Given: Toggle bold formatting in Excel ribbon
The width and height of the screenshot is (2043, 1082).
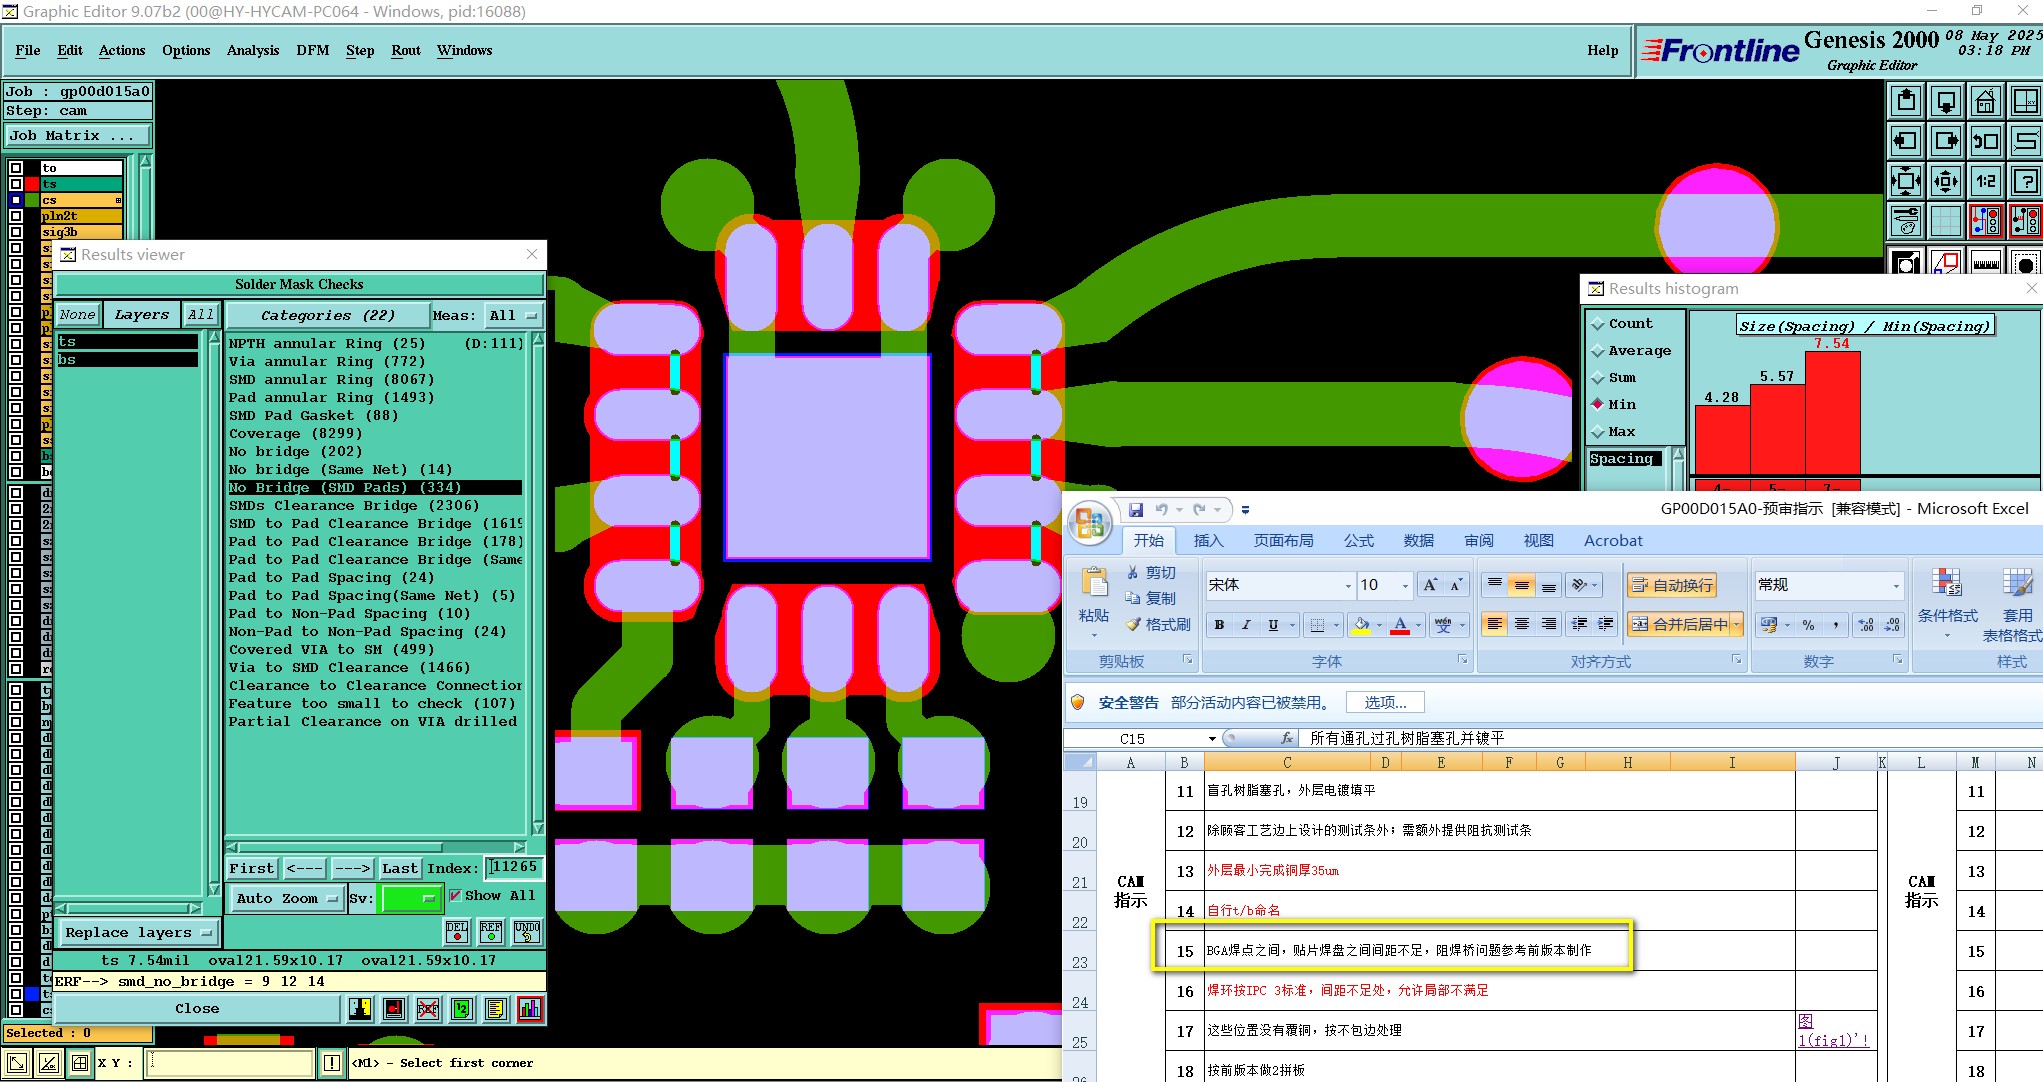Looking at the screenshot, I should 1219,625.
